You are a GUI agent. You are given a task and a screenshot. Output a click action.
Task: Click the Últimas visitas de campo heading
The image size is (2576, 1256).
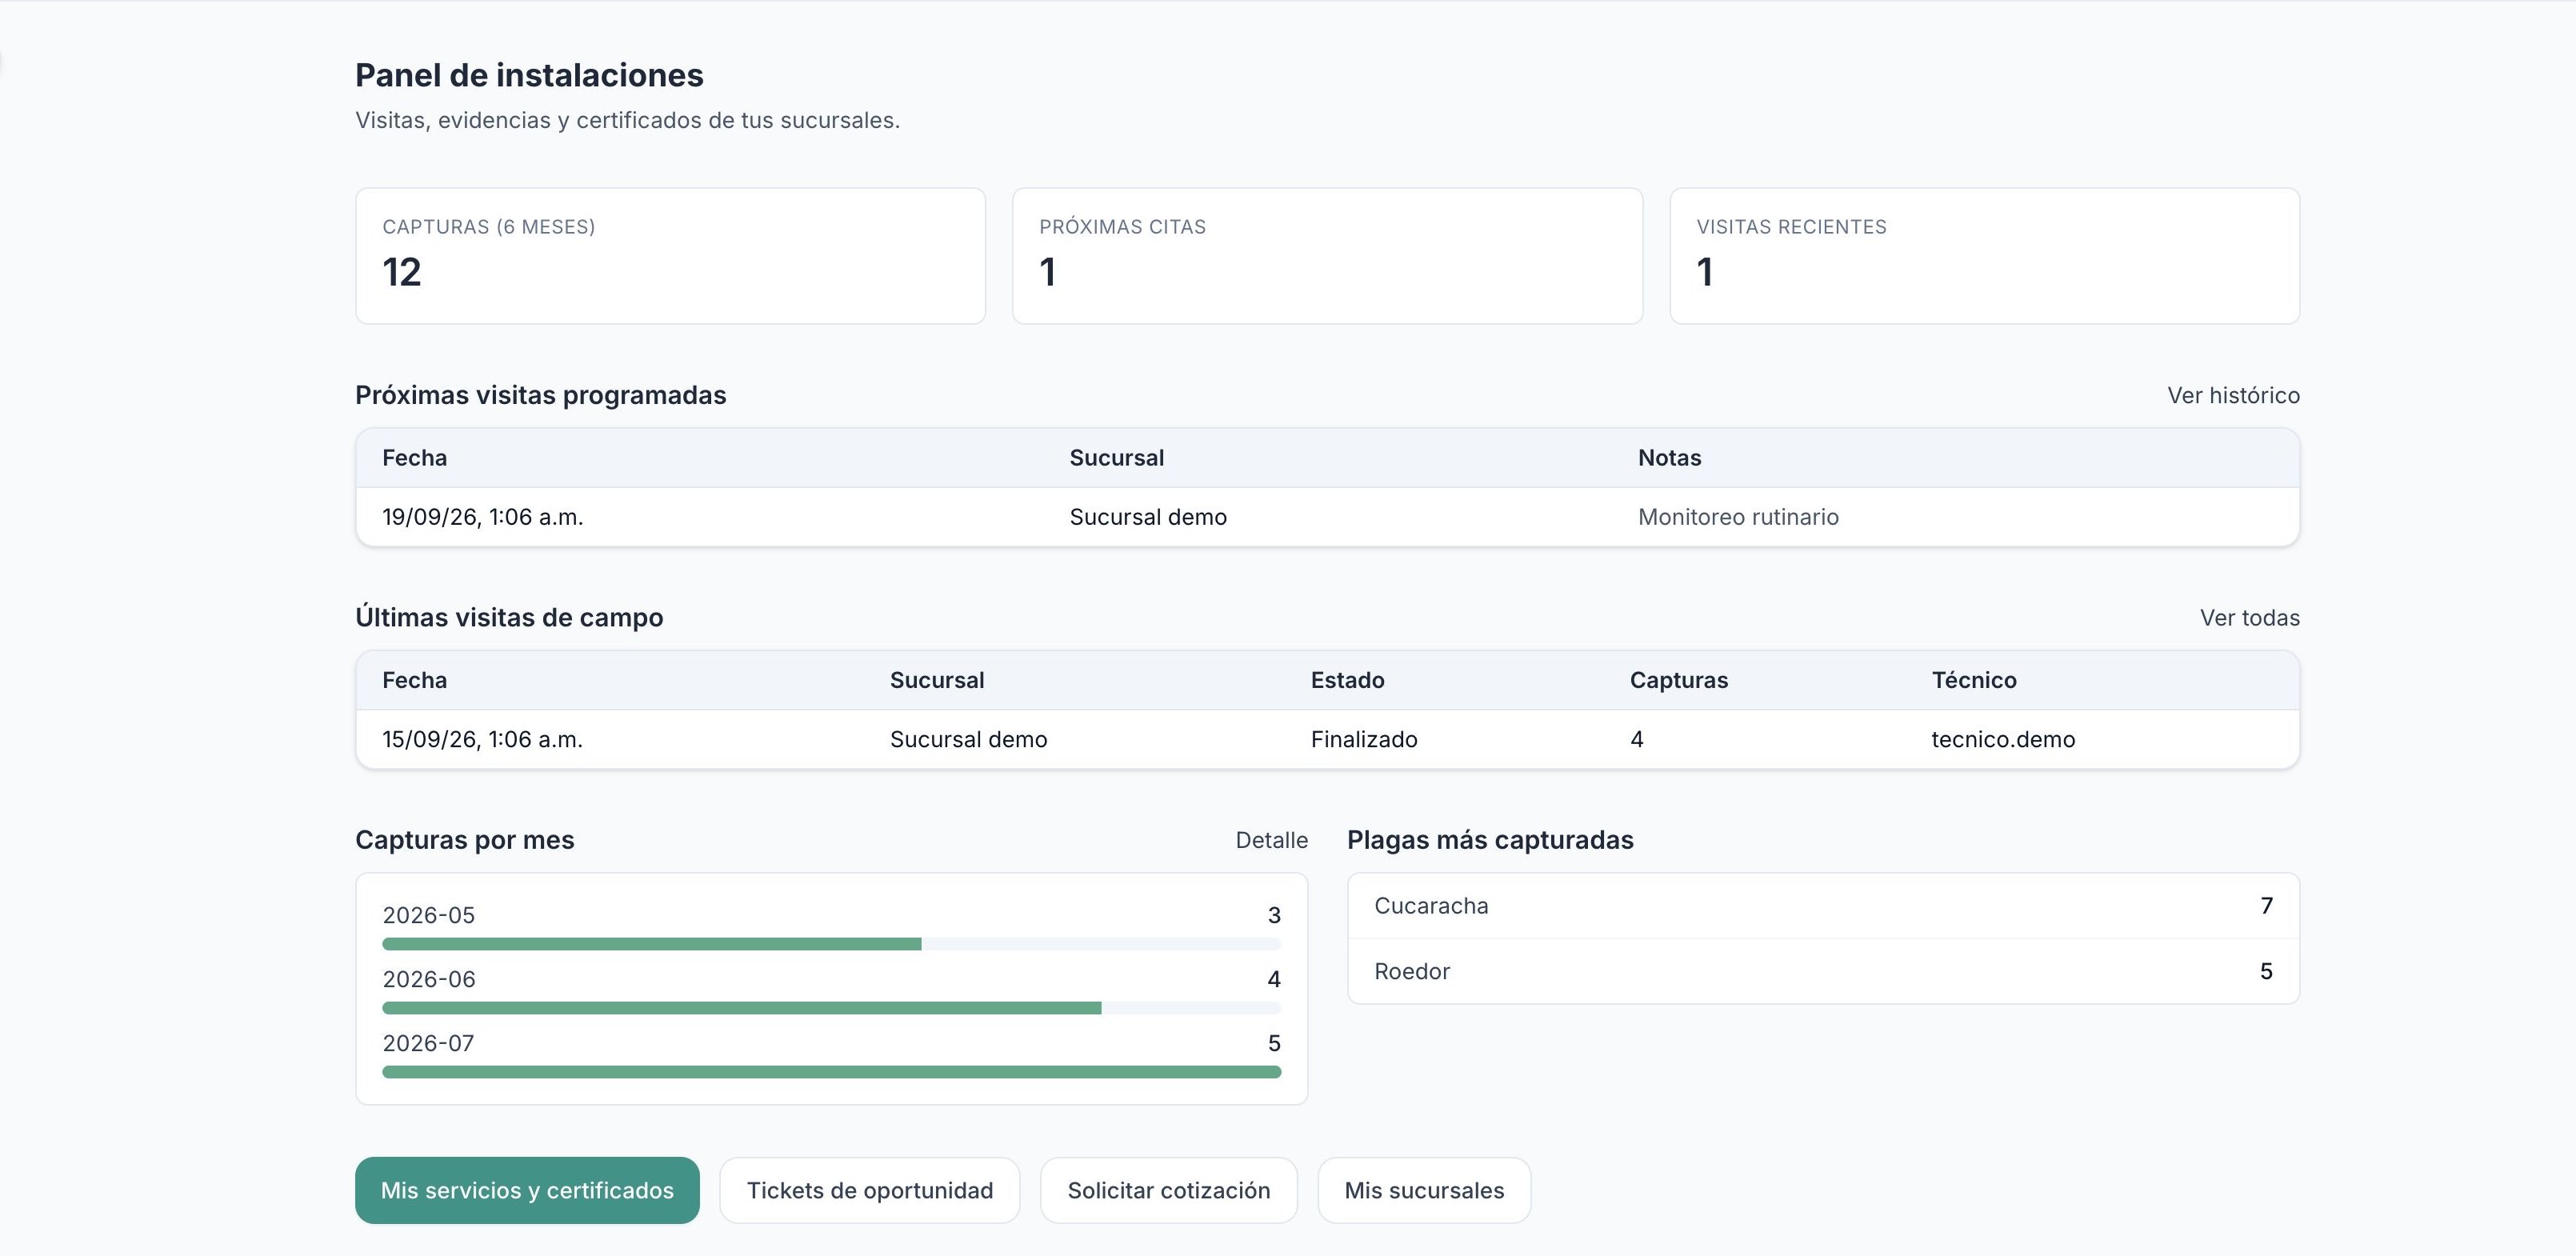tap(509, 617)
